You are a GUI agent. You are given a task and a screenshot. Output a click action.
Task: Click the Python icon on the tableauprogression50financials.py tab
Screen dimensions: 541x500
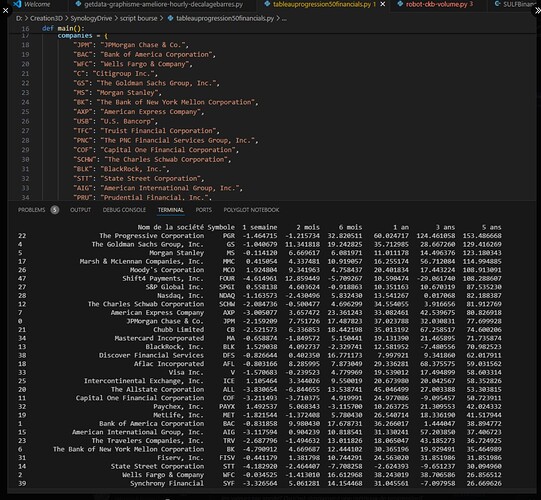pos(267,4)
